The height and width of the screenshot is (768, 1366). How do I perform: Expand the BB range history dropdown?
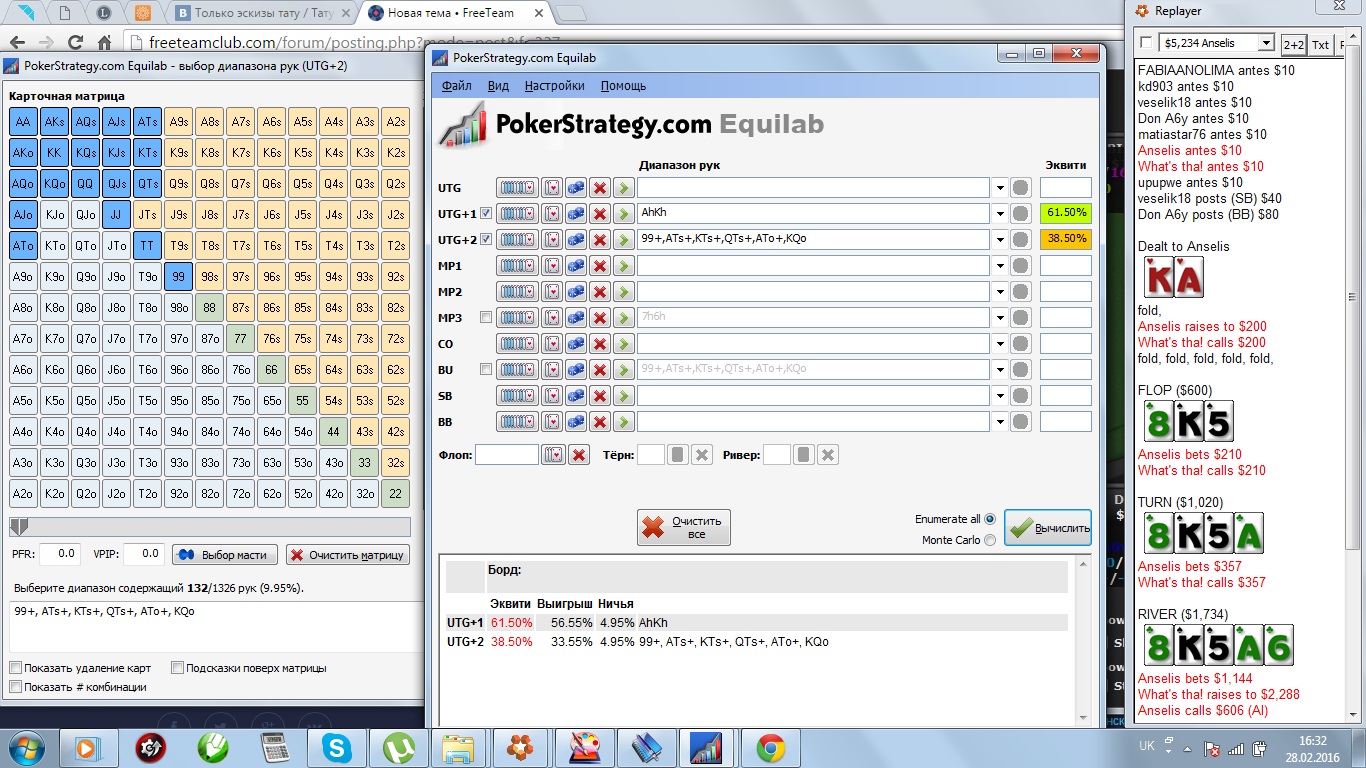(1000, 422)
